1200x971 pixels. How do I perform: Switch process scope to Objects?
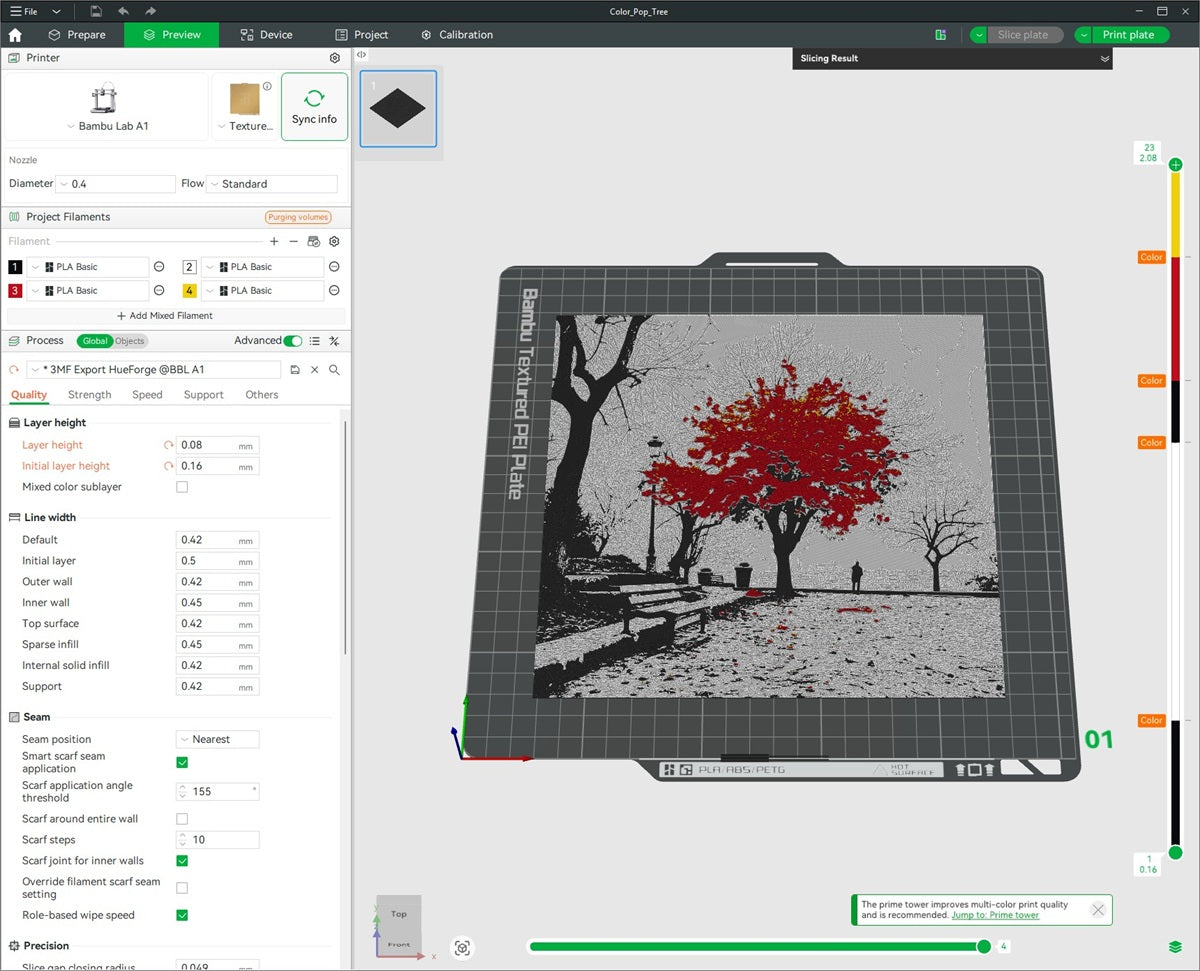coord(129,341)
